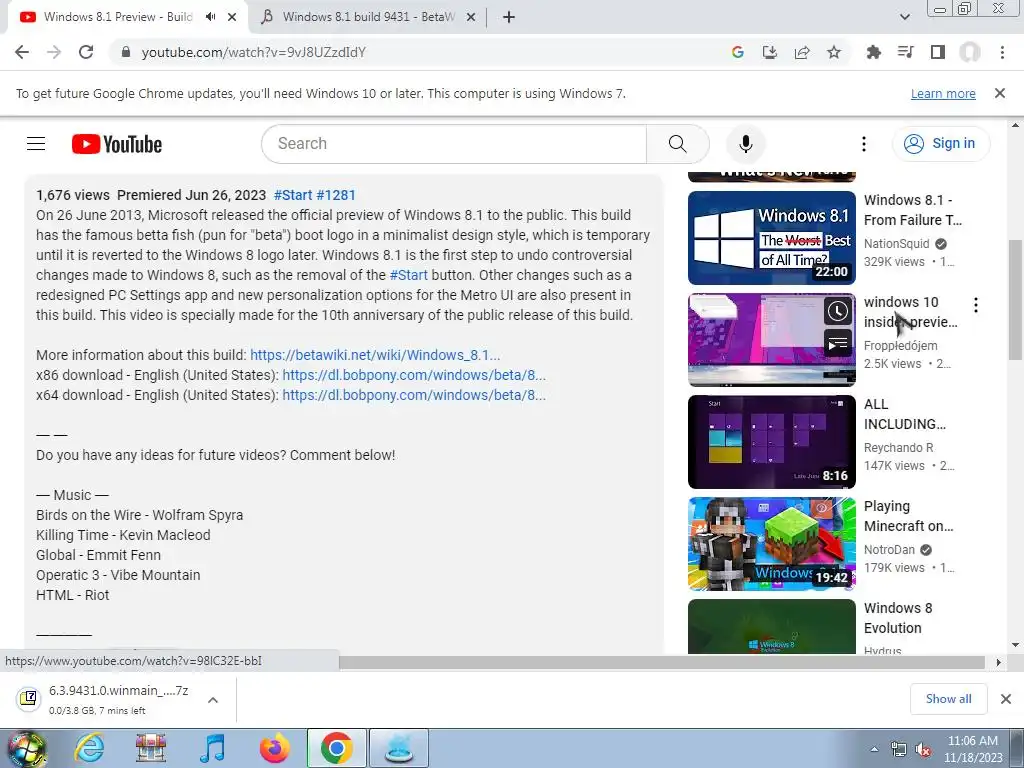Image resolution: width=1024 pixels, height=768 pixels.
Task: Open the music note app in taskbar
Action: tap(212, 748)
